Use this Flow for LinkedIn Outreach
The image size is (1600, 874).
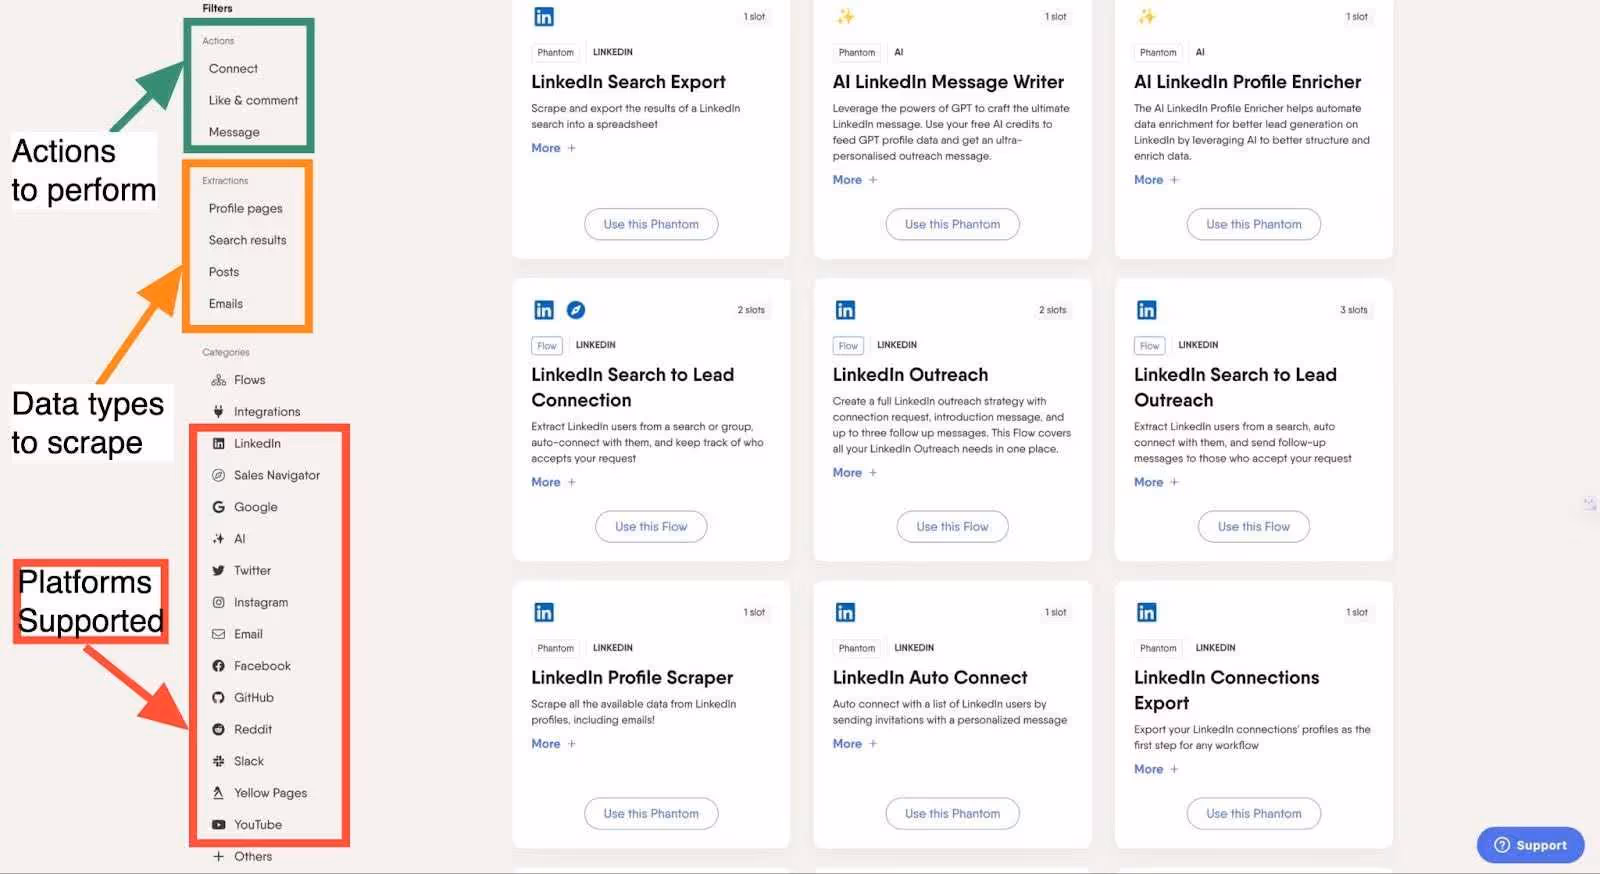coord(952,527)
